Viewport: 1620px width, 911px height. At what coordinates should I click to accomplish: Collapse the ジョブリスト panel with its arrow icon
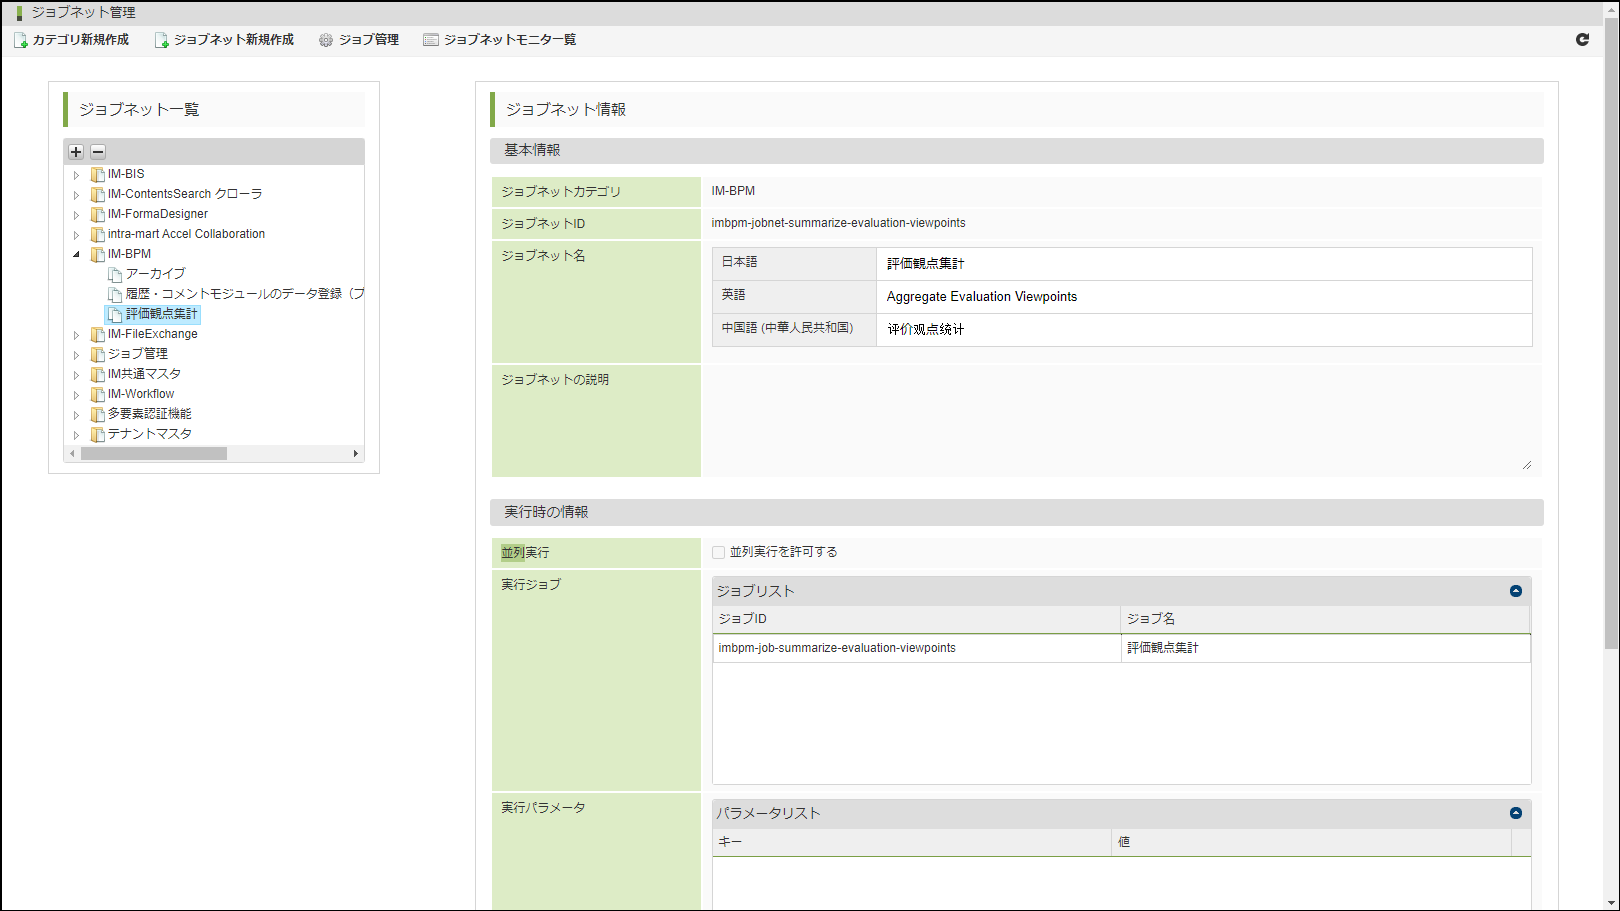1515,591
